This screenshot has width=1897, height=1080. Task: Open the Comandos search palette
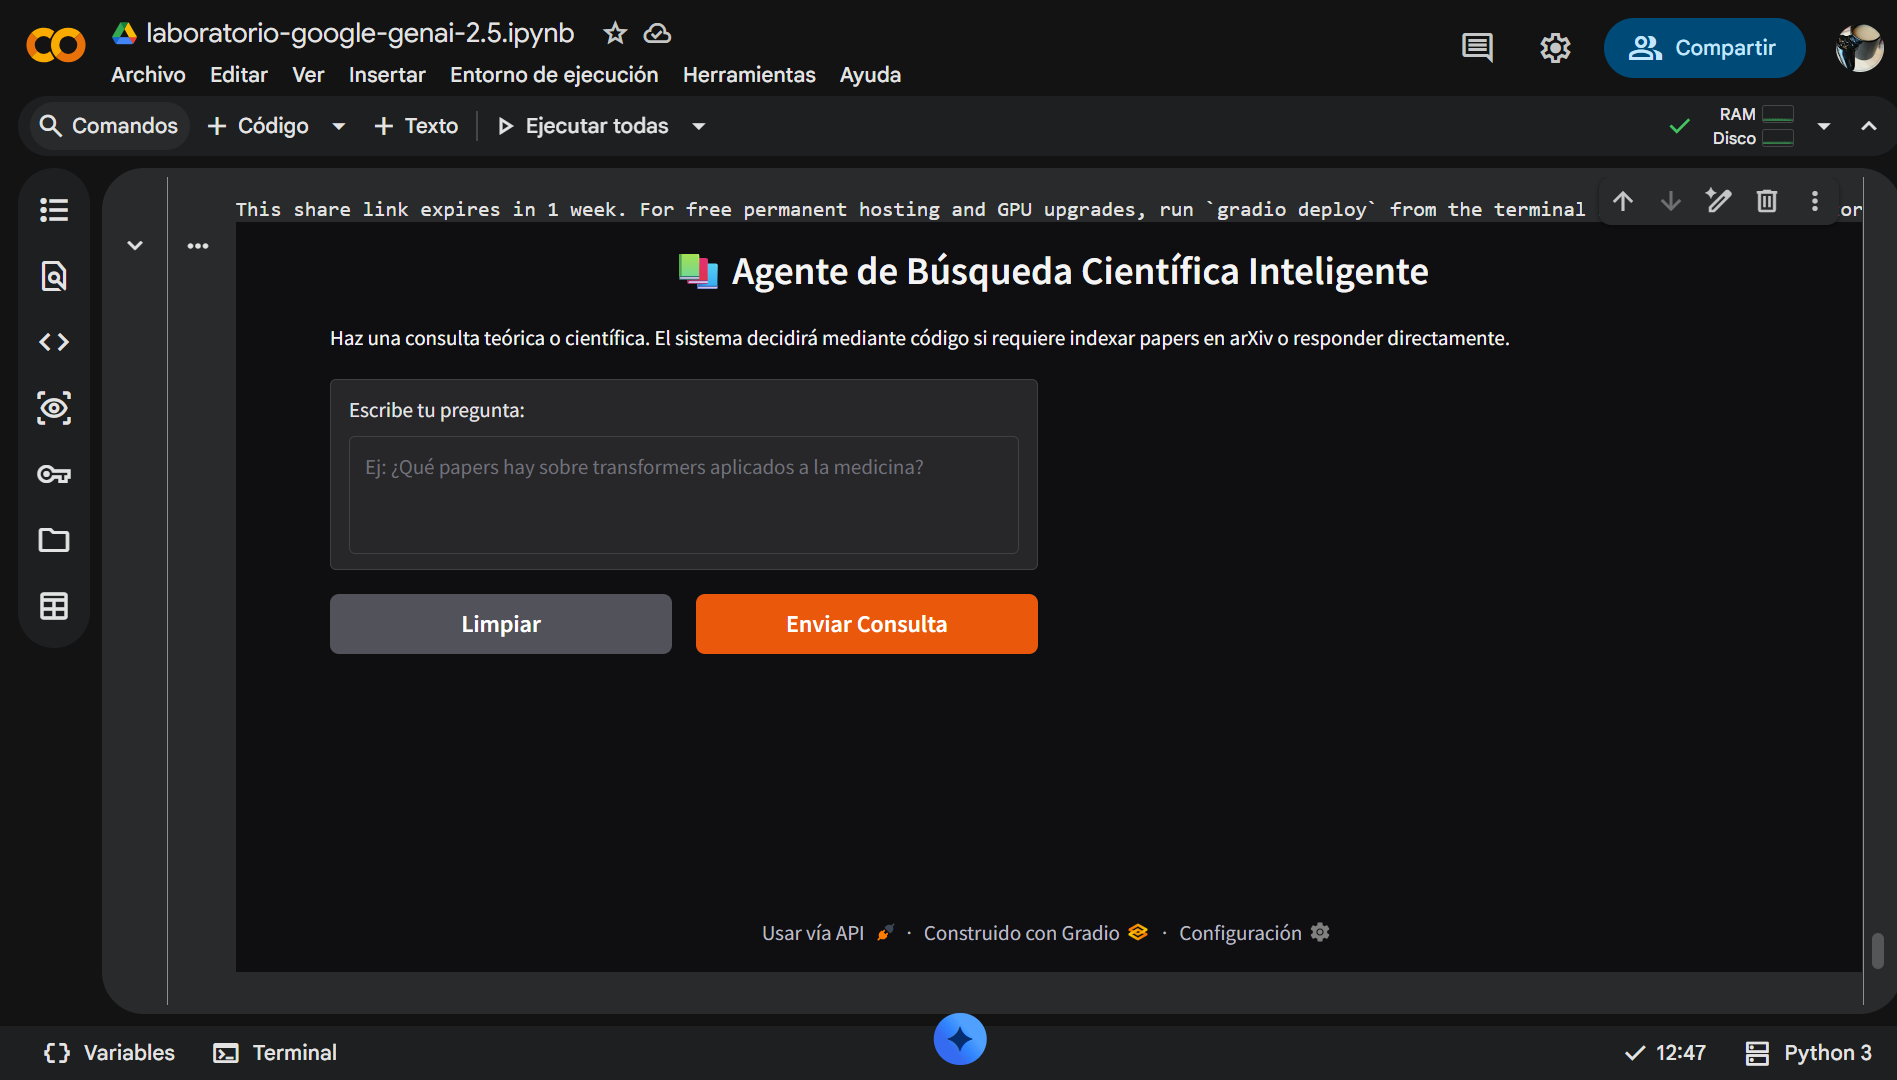tap(108, 126)
